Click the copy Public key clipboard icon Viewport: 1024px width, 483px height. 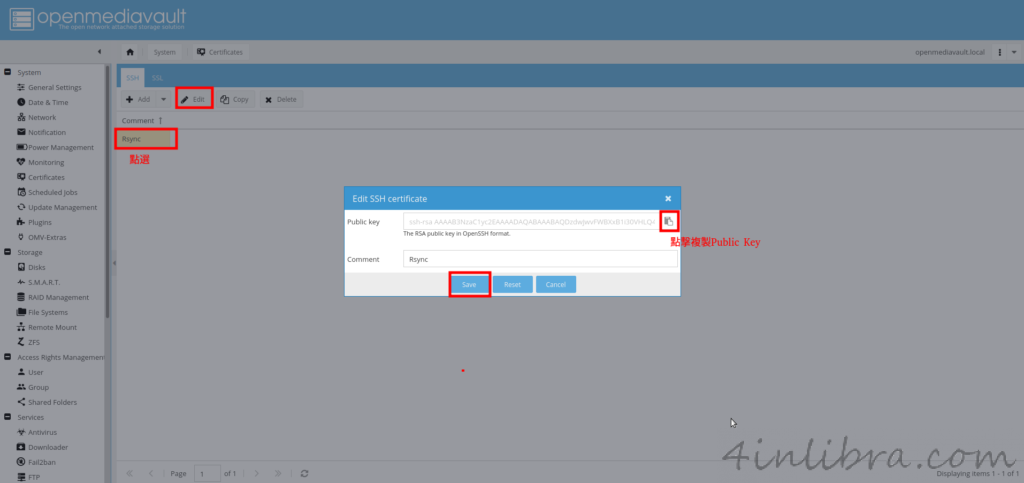pyautogui.click(x=668, y=221)
